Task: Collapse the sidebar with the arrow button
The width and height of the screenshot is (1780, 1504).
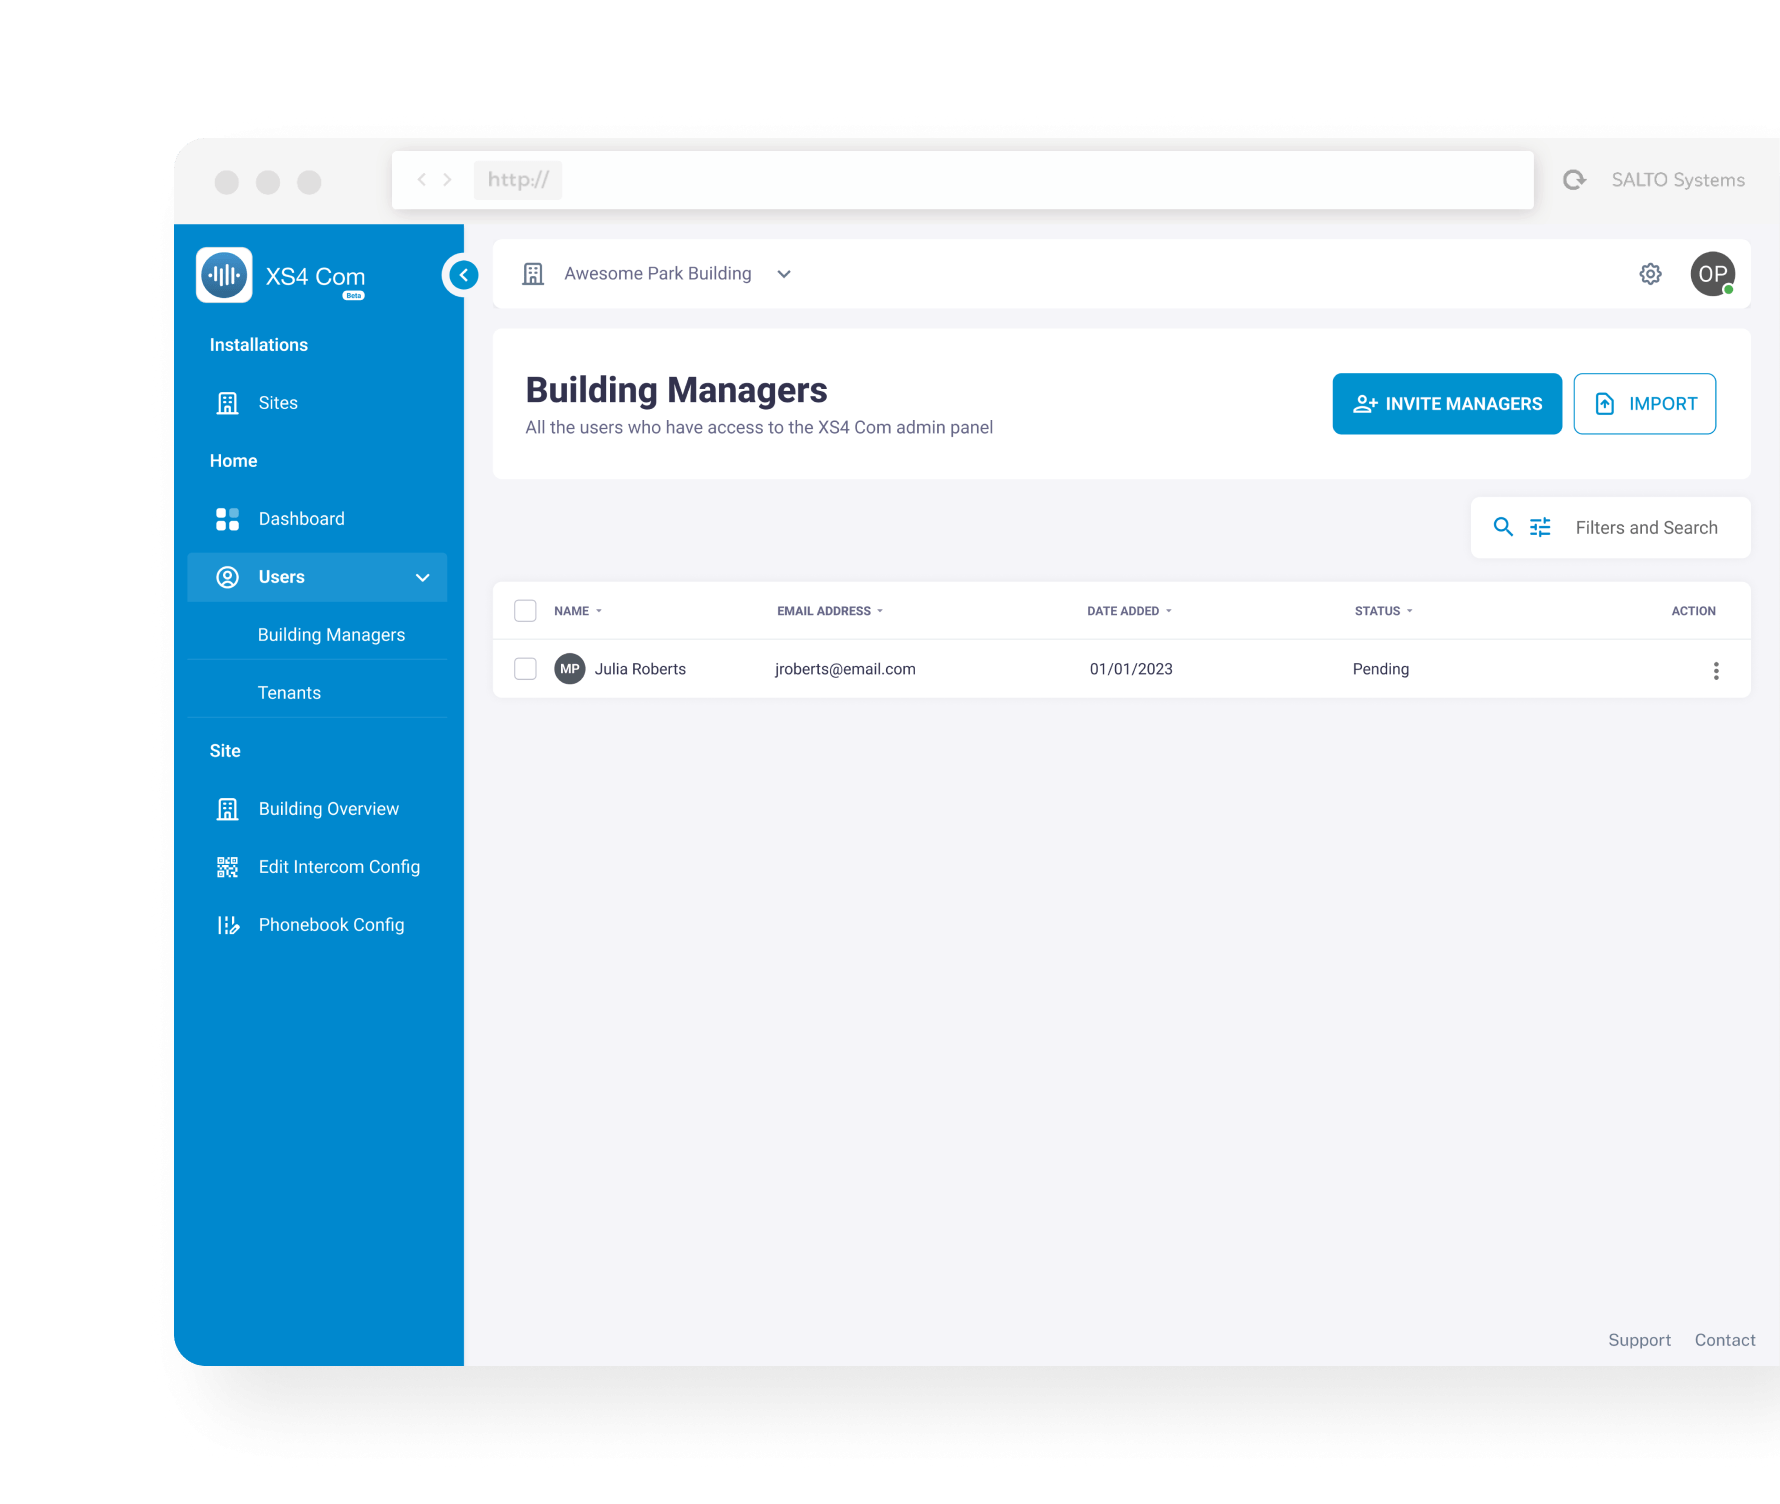Action: pos(463,275)
